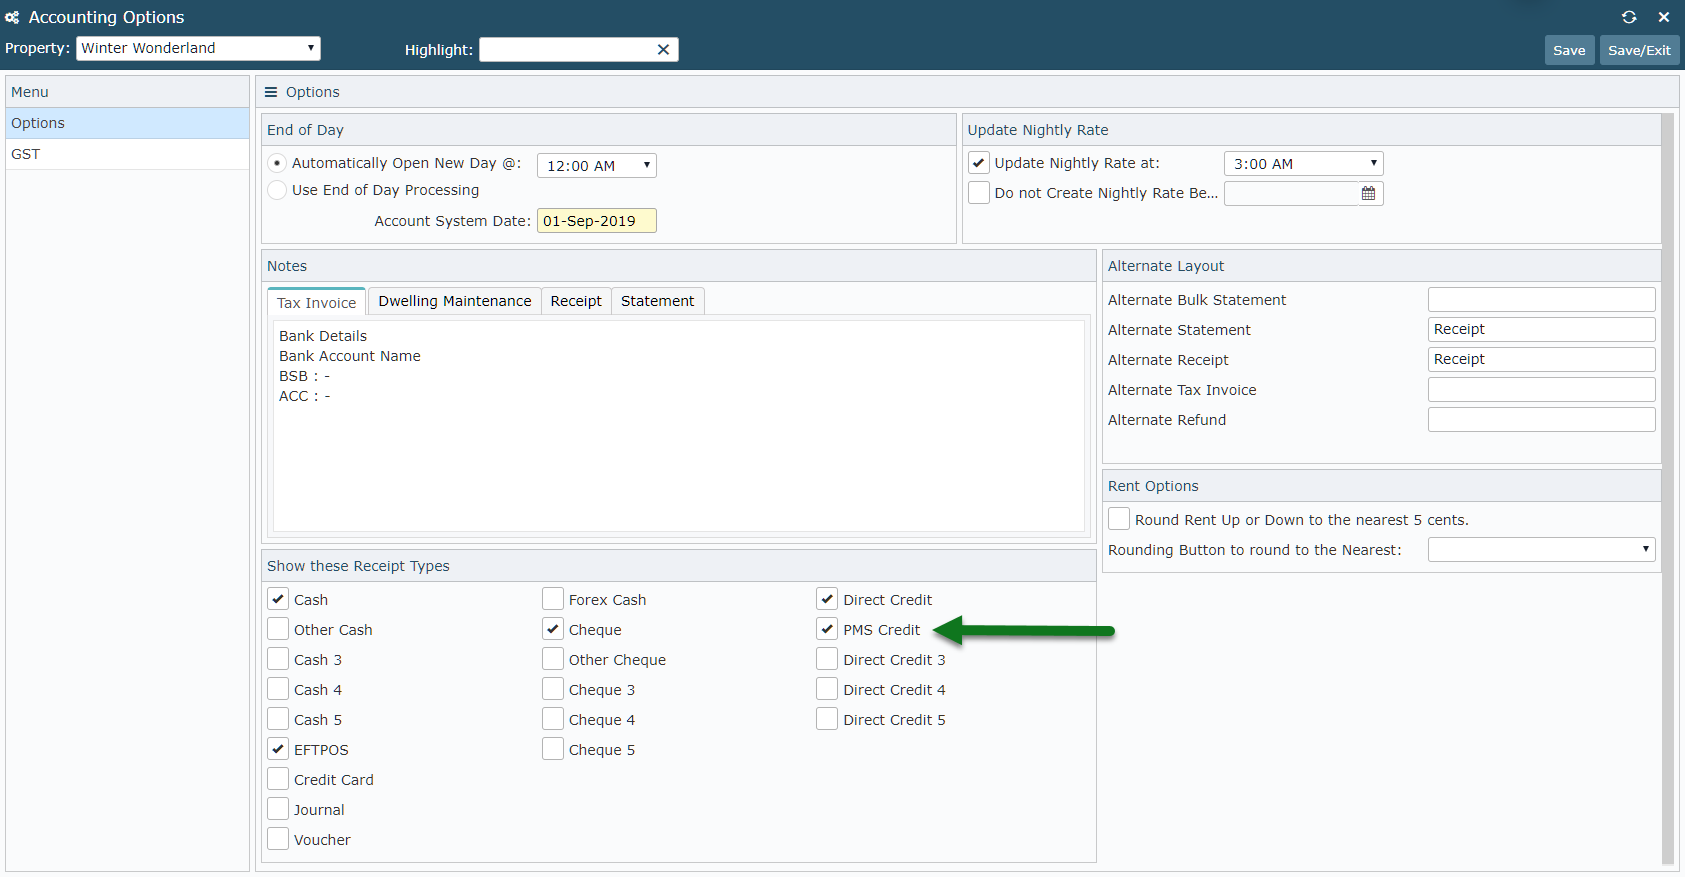The height and width of the screenshot is (877, 1685).
Task: Open the Property dropdown Winter Wonderland
Action: click(198, 48)
